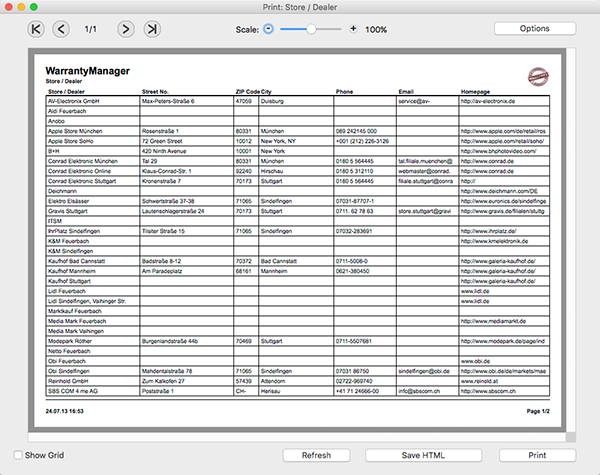The height and width of the screenshot is (475, 600).
Task: Enable the Show Grid checkbox
Action: [x=18, y=455]
